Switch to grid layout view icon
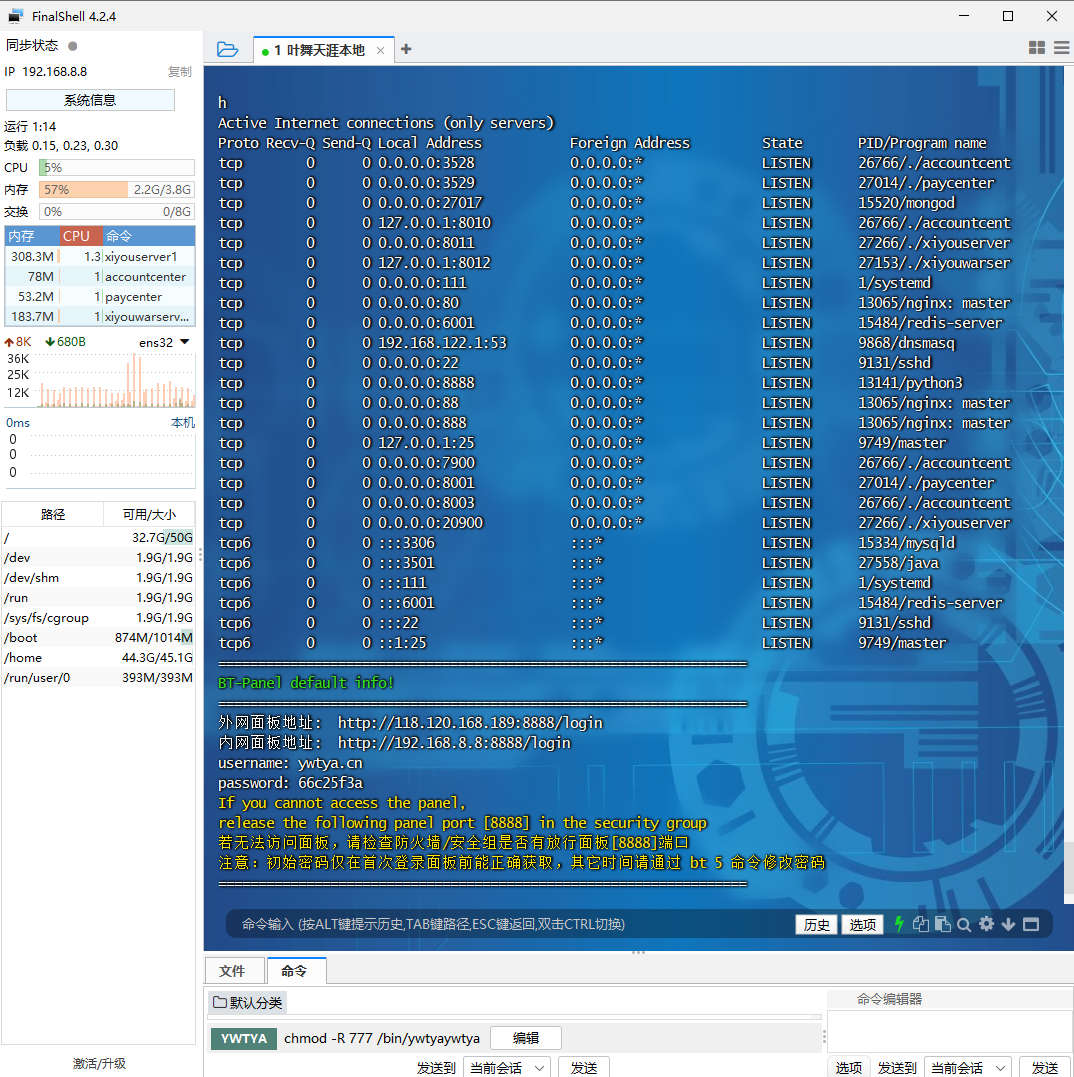Image resolution: width=1074 pixels, height=1077 pixels. click(x=1037, y=47)
